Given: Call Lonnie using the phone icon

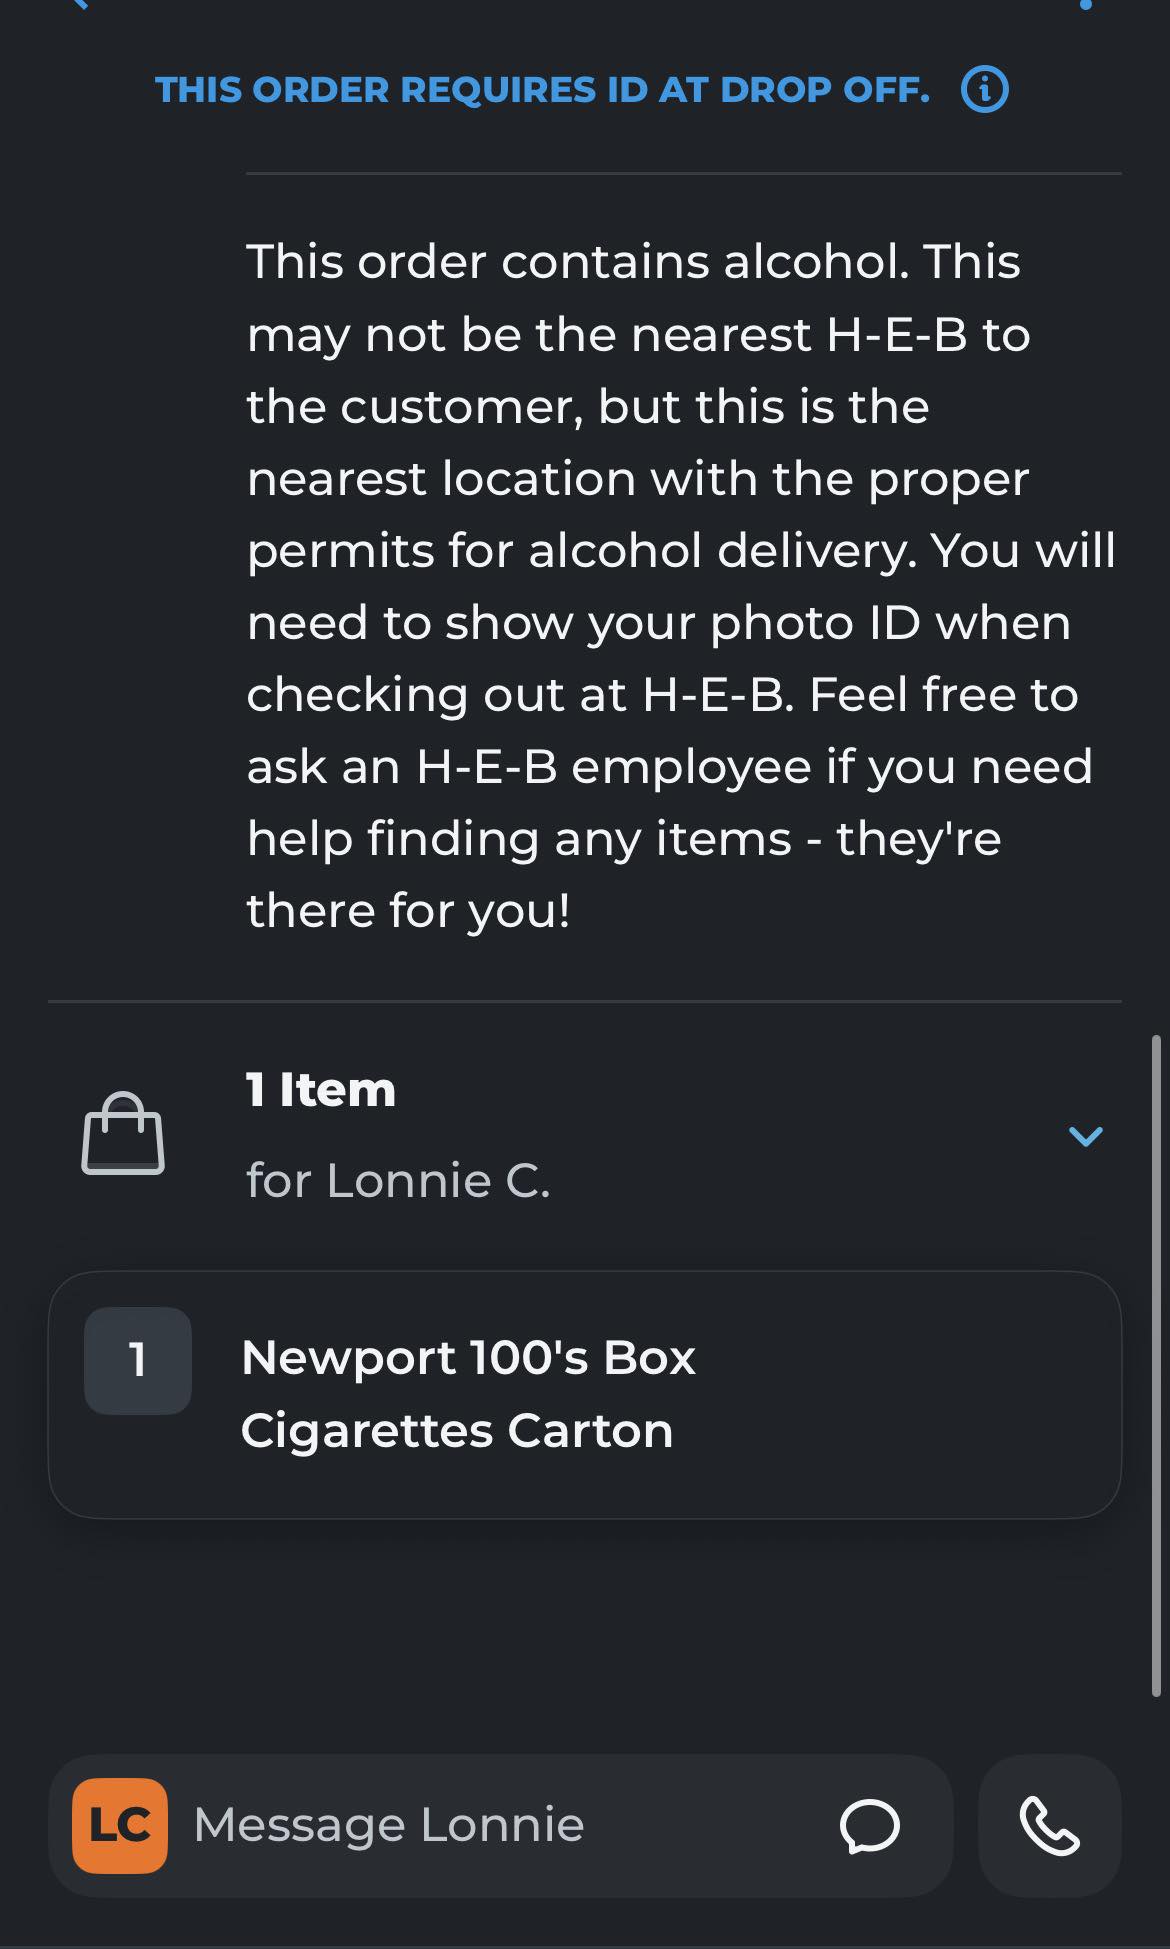Looking at the screenshot, I should coord(1049,1826).
